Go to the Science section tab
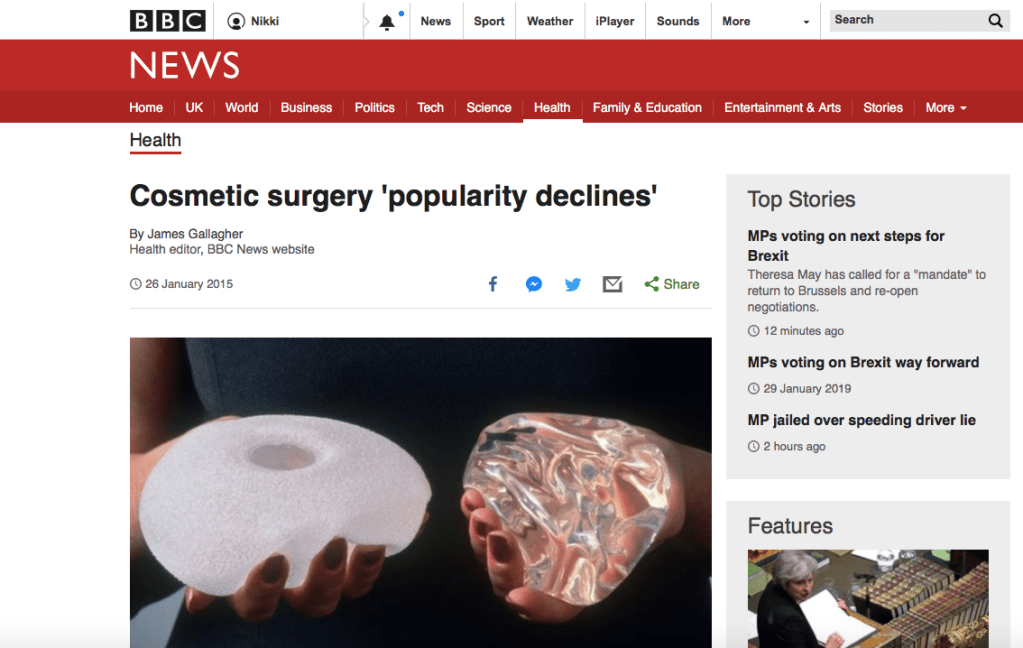1023x648 pixels. pyautogui.click(x=489, y=107)
